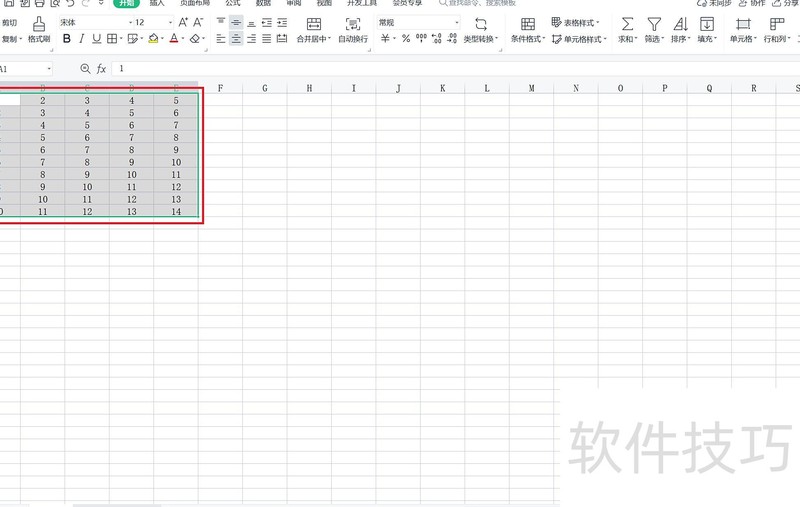Click the not synced (未同步) status
The width and height of the screenshot is (800, 507).
coord(714,3)
